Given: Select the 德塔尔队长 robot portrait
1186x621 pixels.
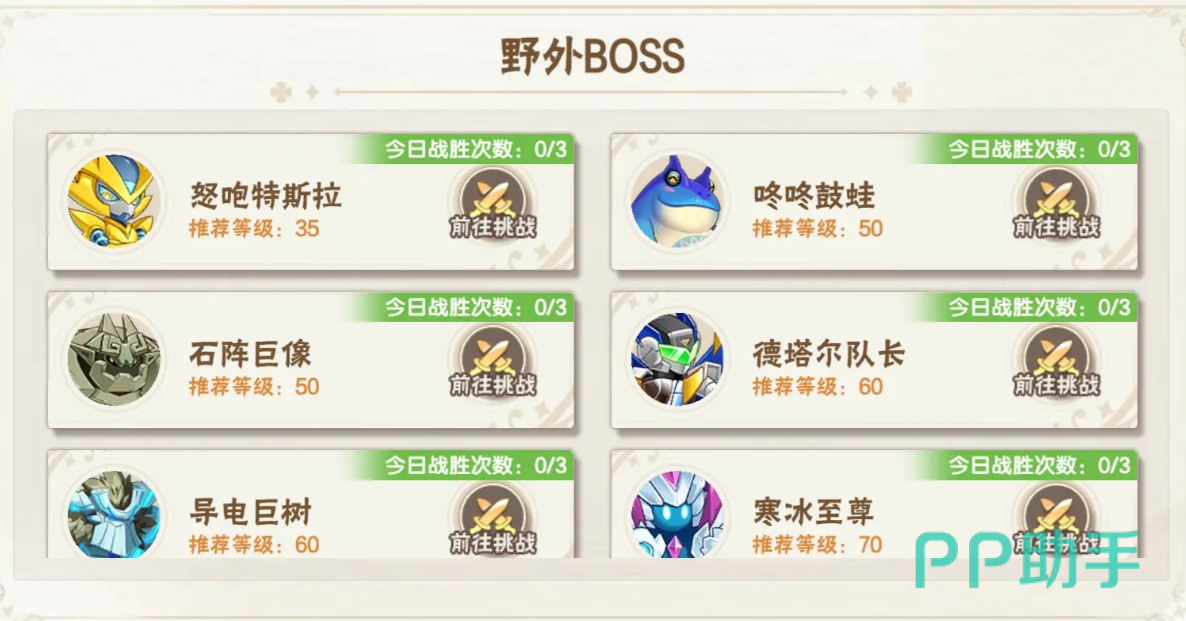Looking at the screenshot, I should pos(677,360).
